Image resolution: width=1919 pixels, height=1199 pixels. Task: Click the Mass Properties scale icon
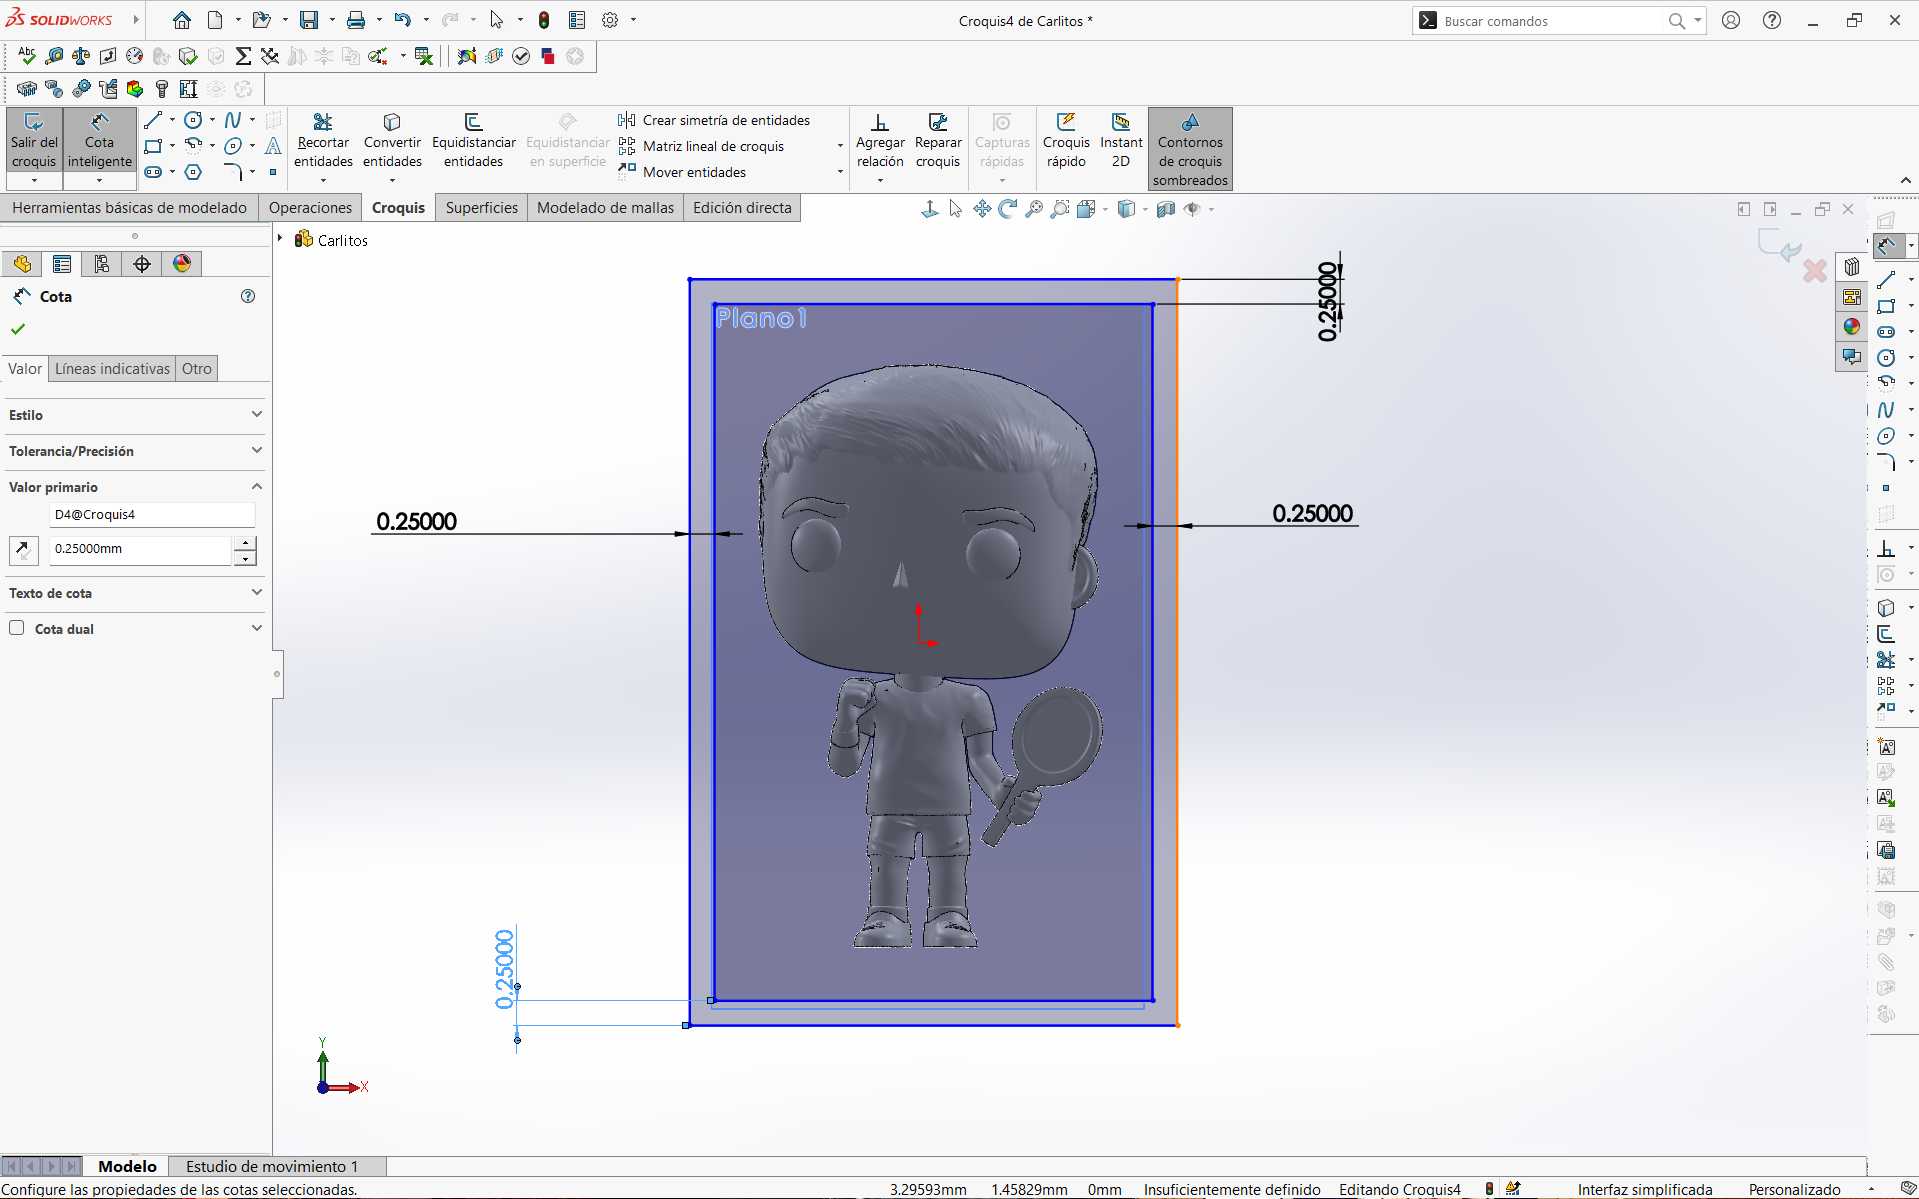(81, 56)
